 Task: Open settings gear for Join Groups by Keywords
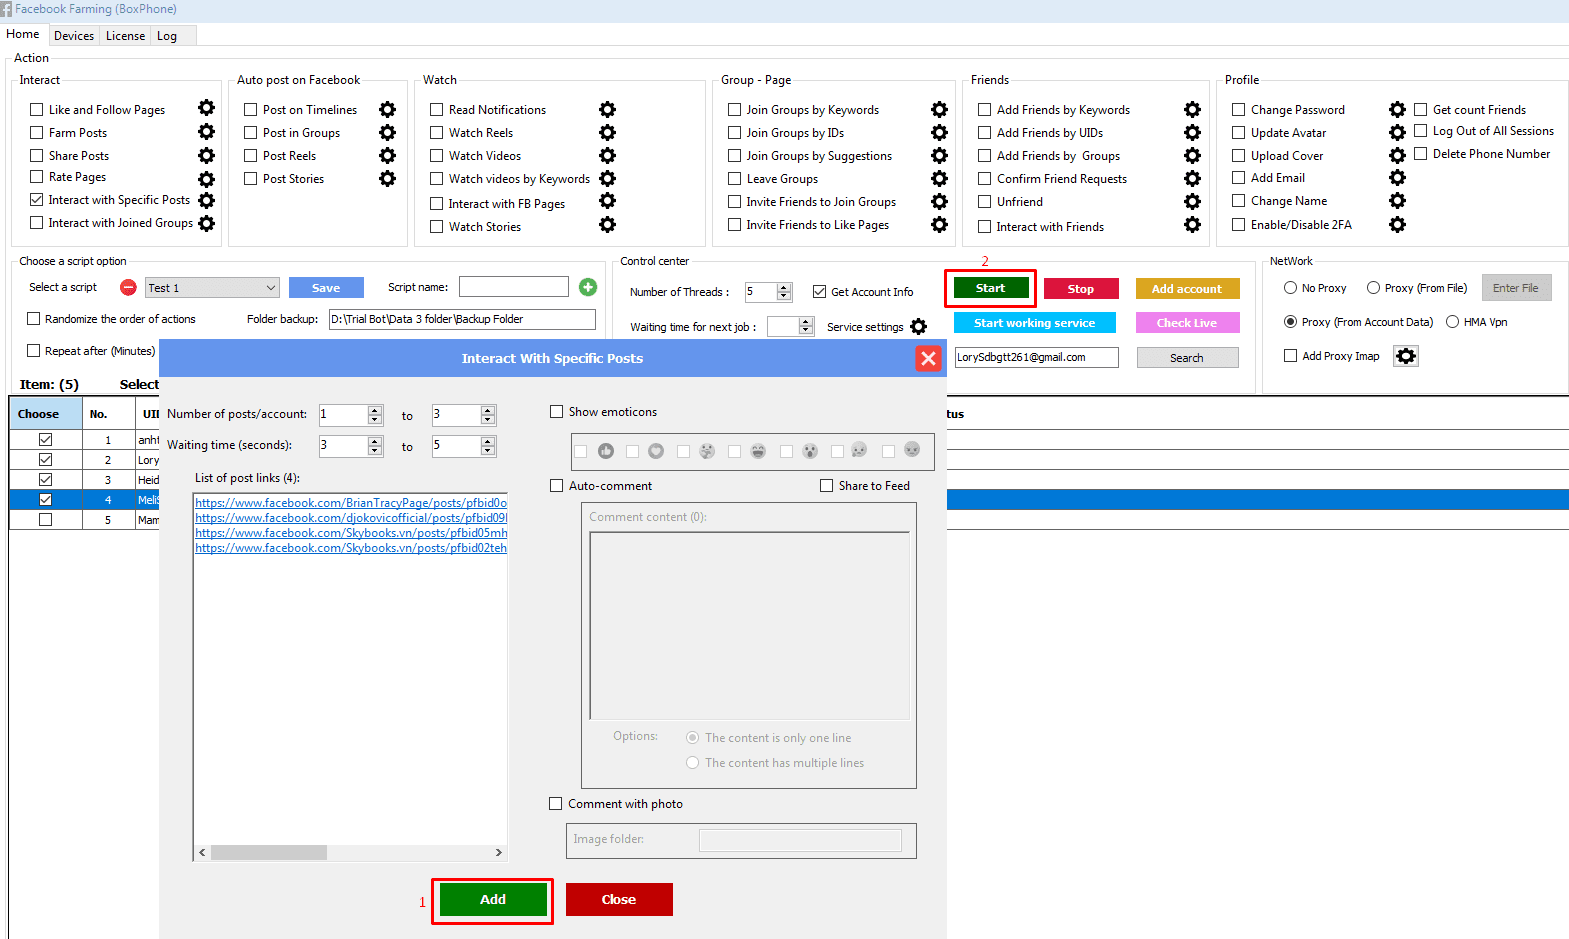pos(939,110)
